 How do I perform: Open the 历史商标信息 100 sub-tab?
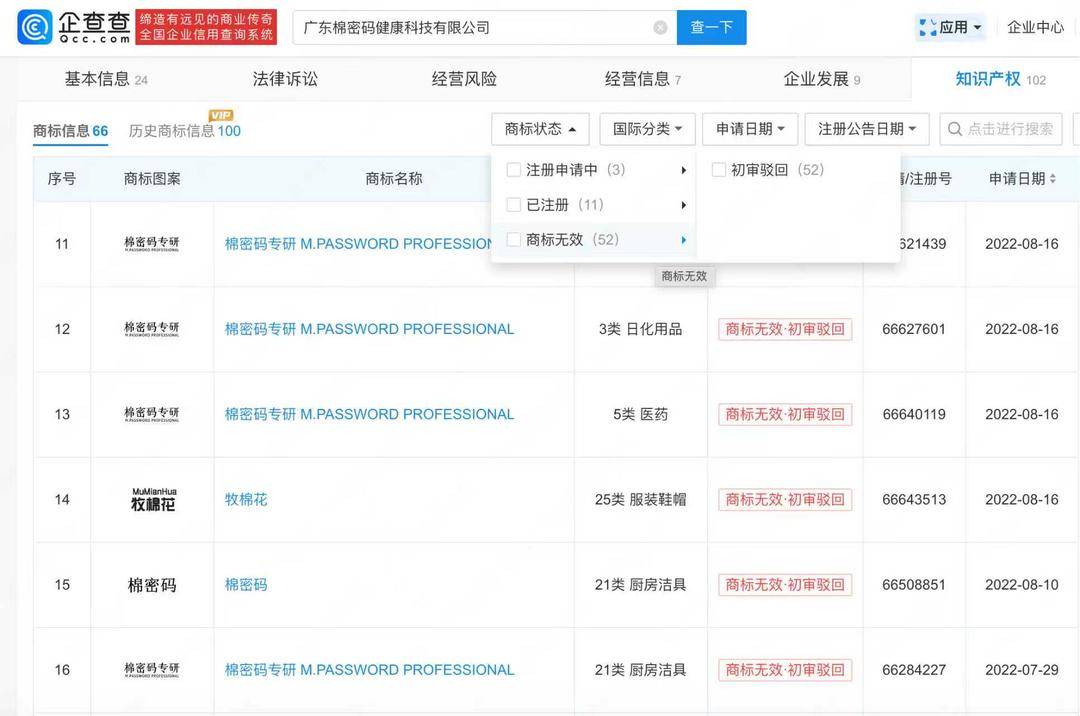pos(185,131)
